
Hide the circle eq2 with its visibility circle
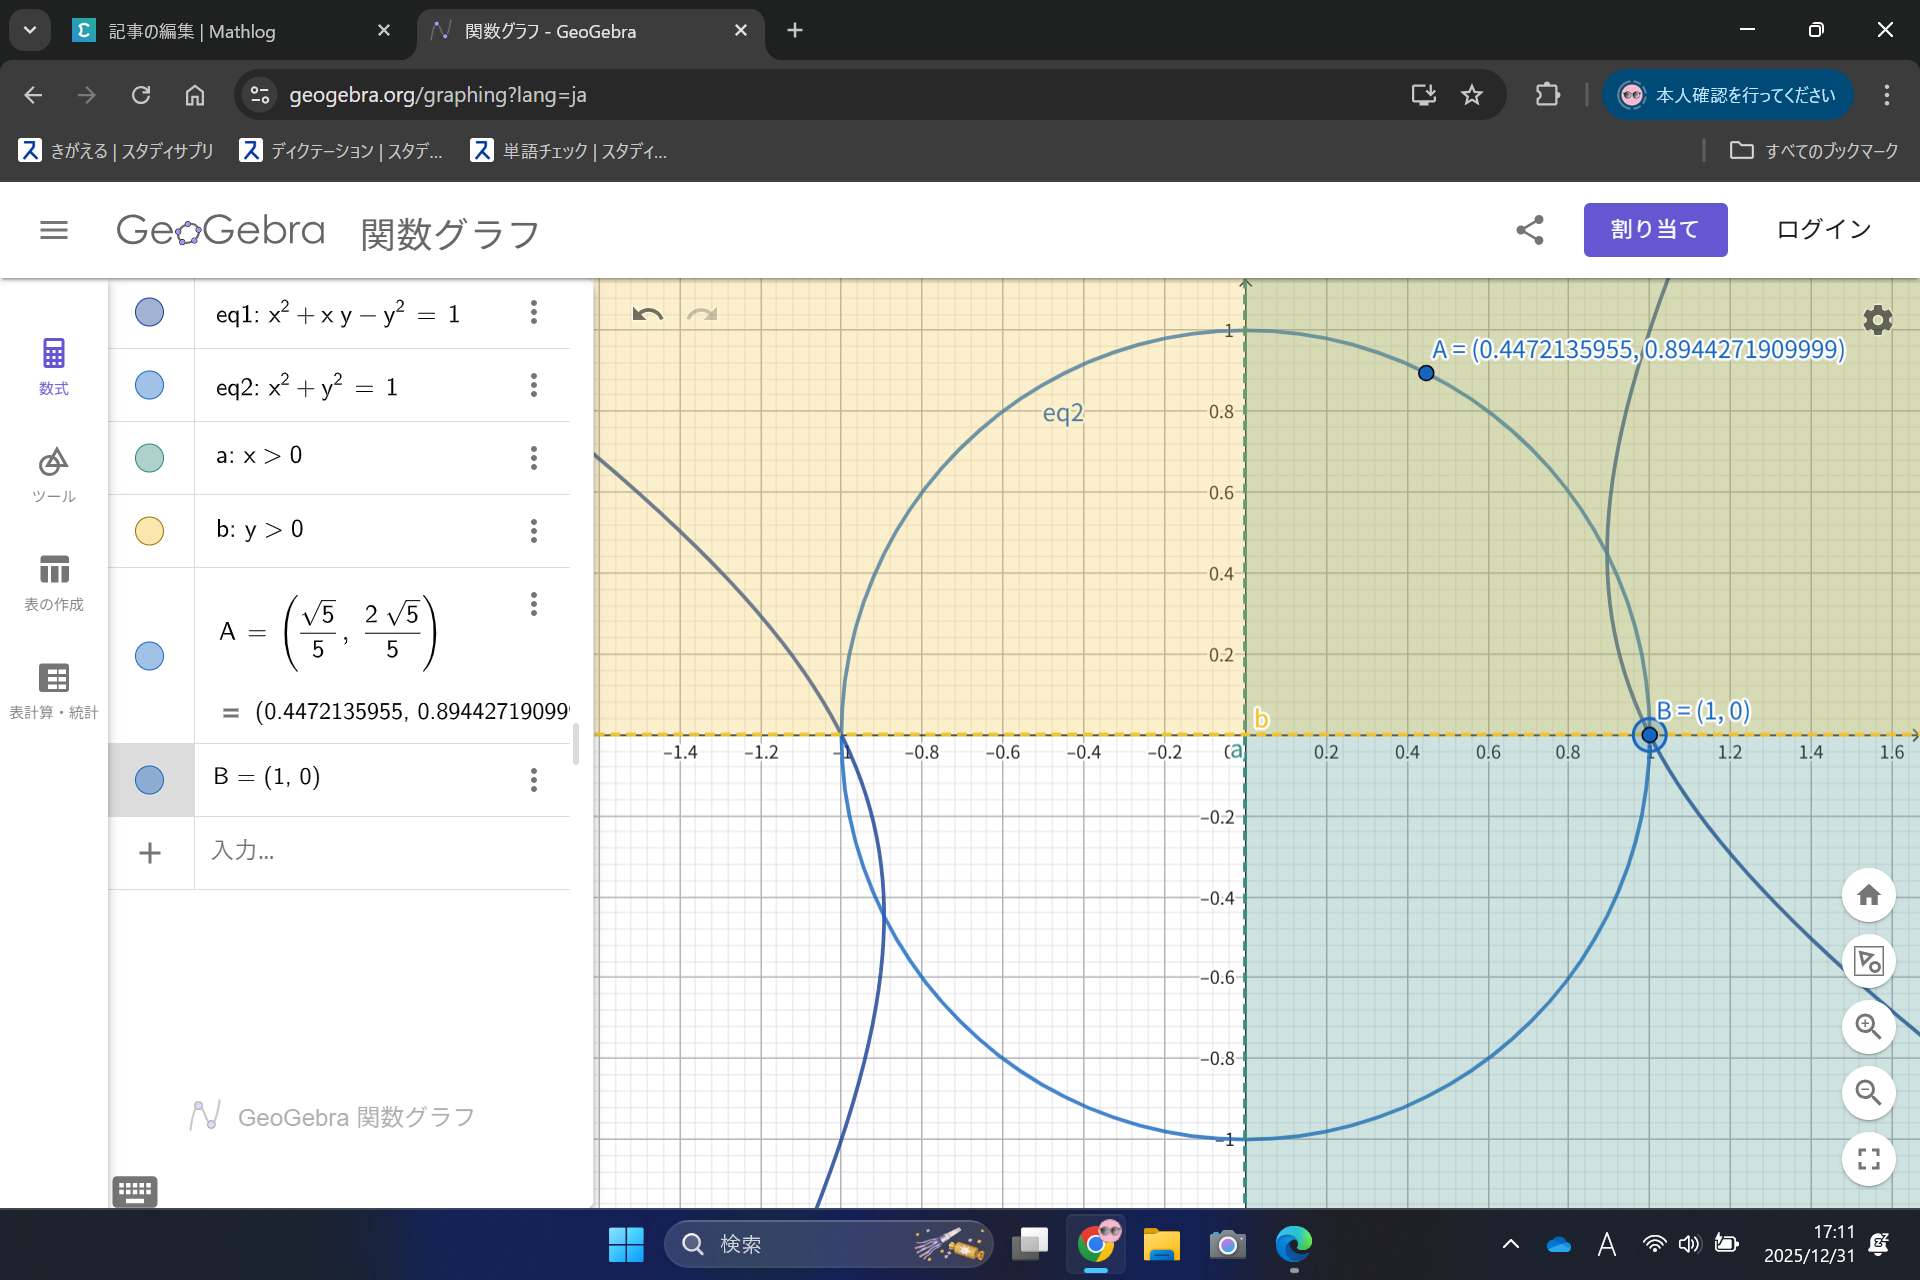(x=149, y=385)
